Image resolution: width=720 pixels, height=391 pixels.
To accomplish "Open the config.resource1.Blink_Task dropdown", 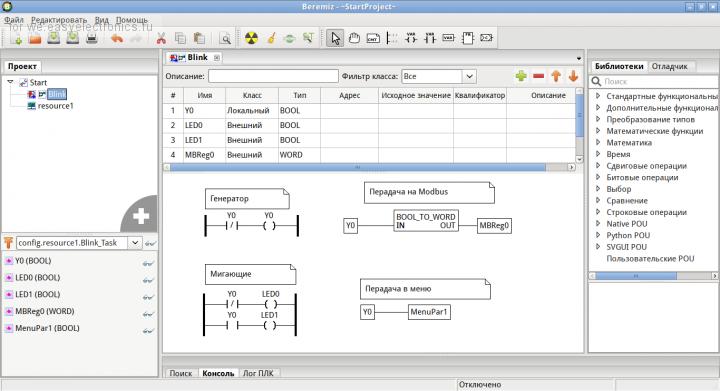I will 135,243.
